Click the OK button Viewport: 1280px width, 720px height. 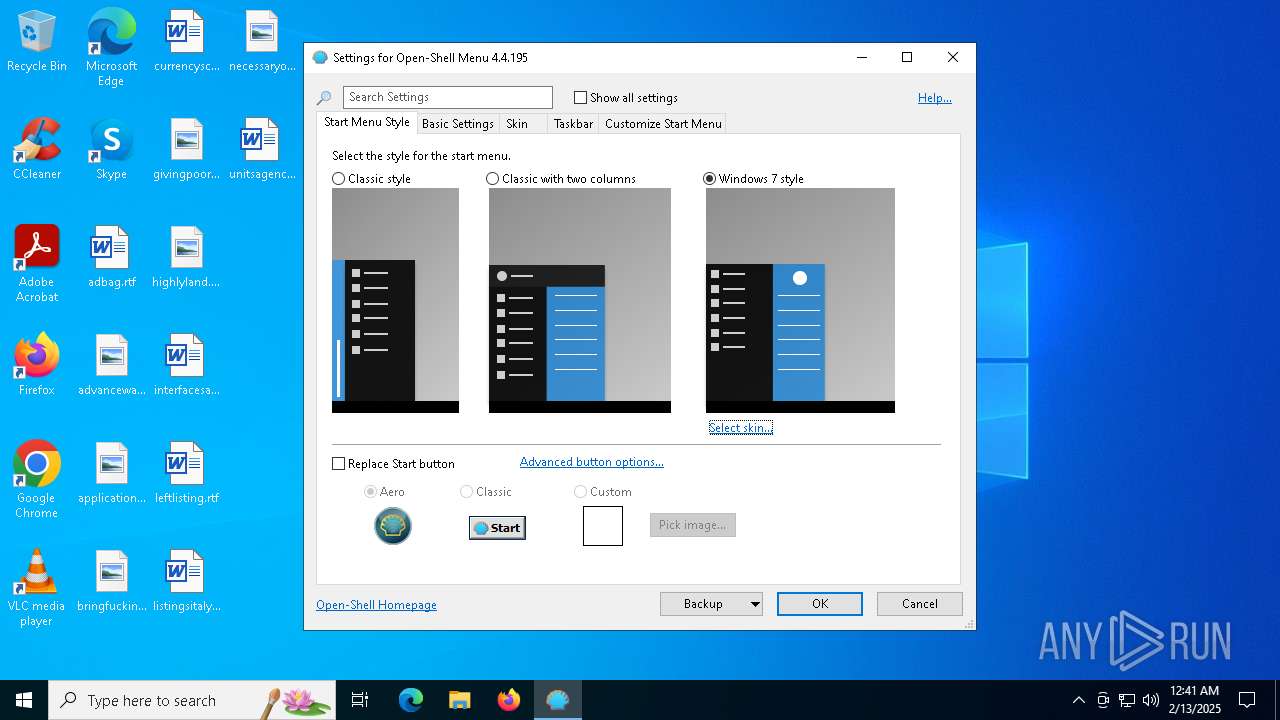tap(820, 604)
